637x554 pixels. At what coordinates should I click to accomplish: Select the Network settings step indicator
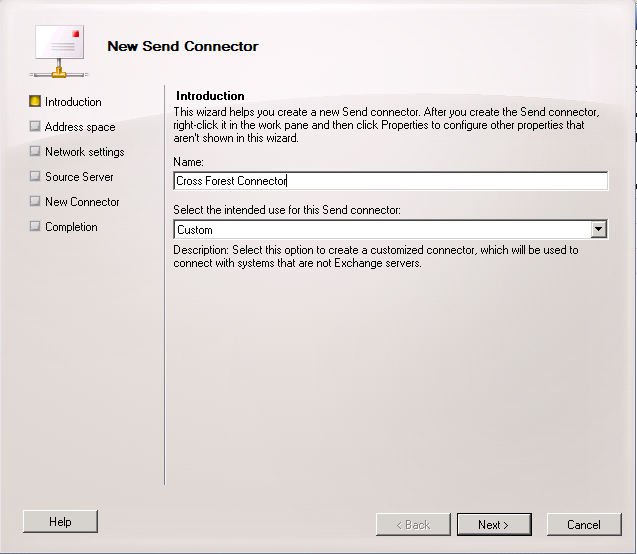(35, 151)
